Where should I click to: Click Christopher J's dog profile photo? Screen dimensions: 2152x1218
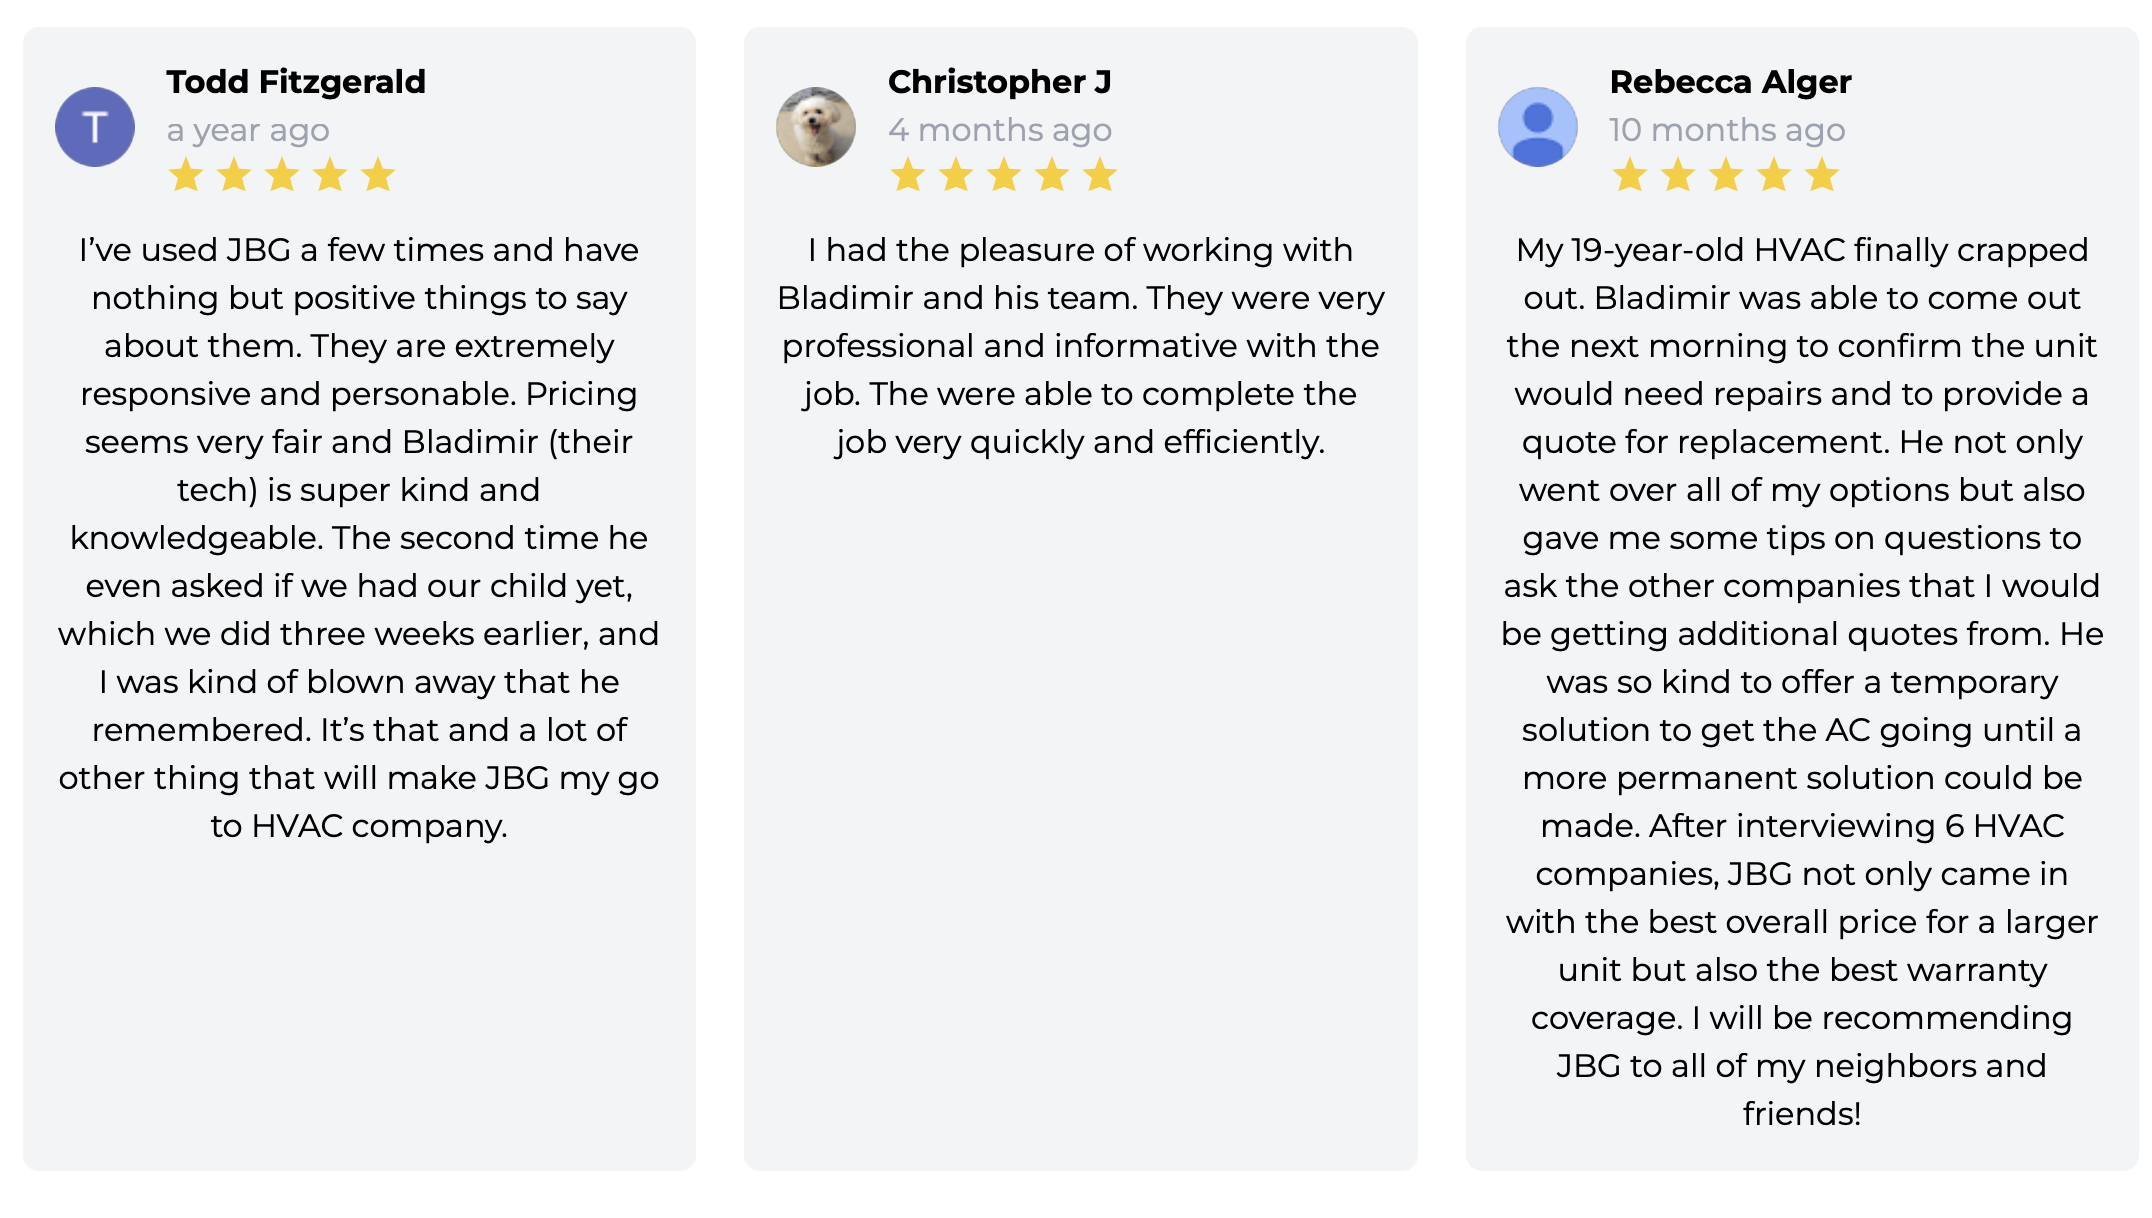(x=816, y=127)
